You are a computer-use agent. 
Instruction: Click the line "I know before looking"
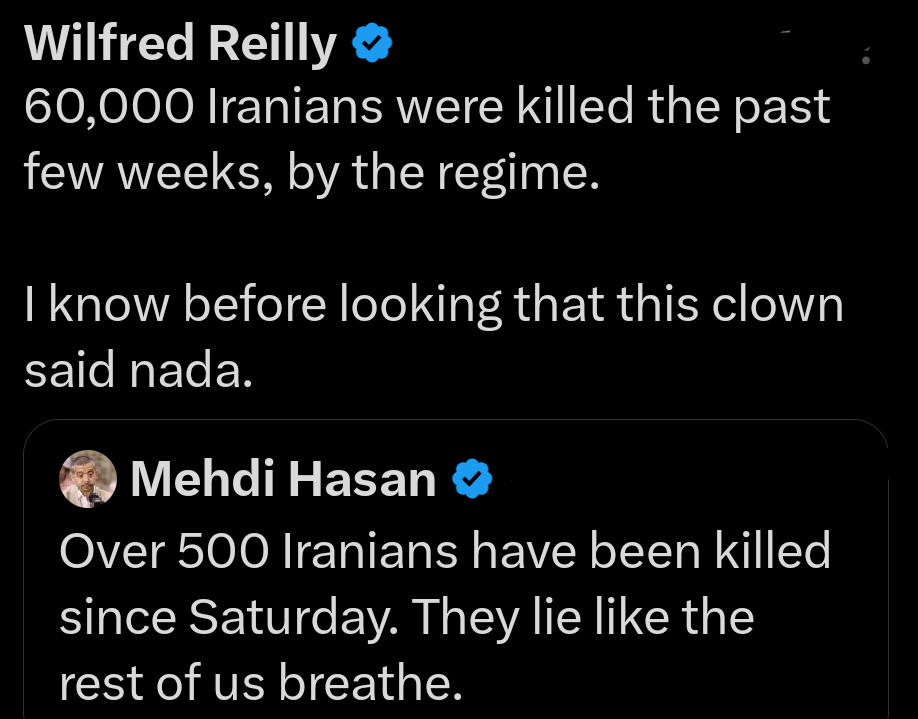click(x=432, y=305)
